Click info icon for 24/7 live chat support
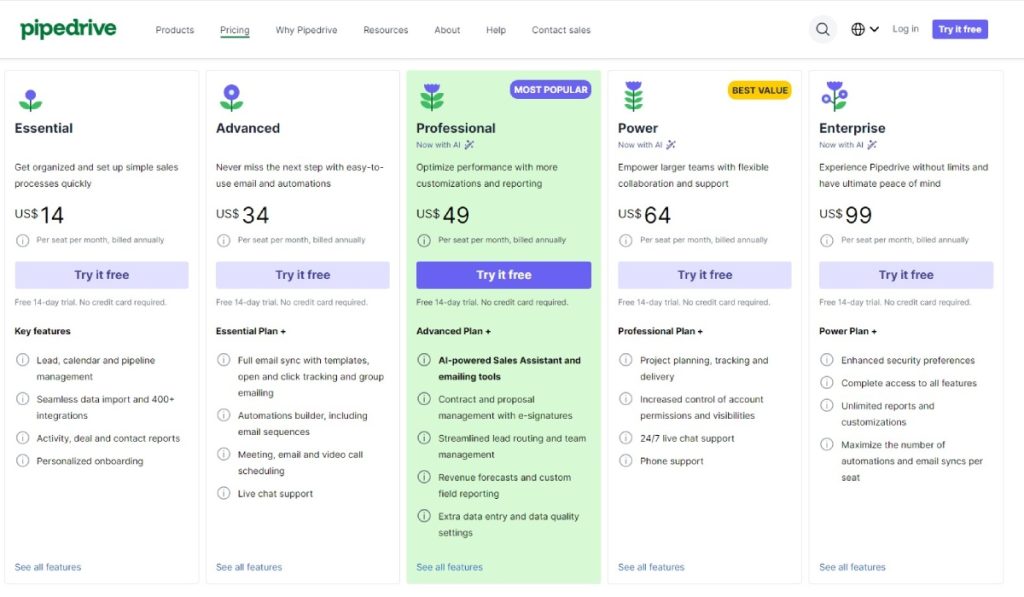1024x597 pixels. point(626,438)
